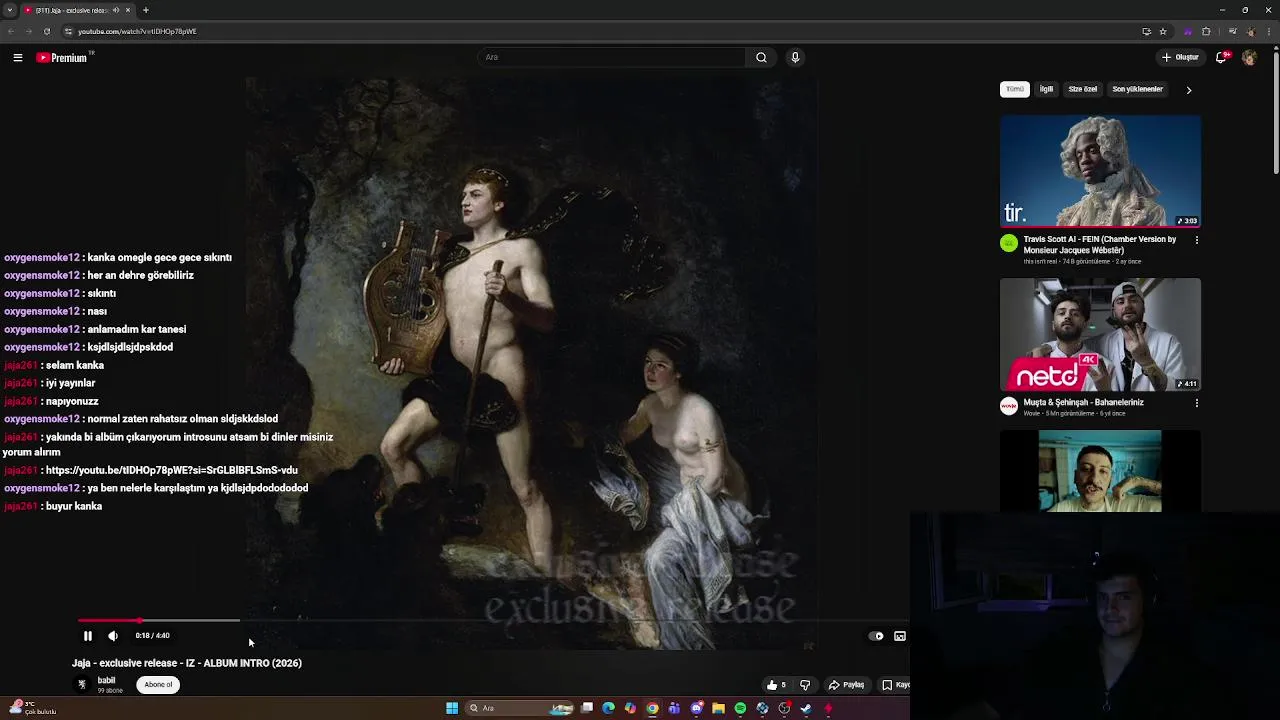Screen dimensions: 1280x720
Task: Select the Tümü filter chip
Action: [1015, 89]
